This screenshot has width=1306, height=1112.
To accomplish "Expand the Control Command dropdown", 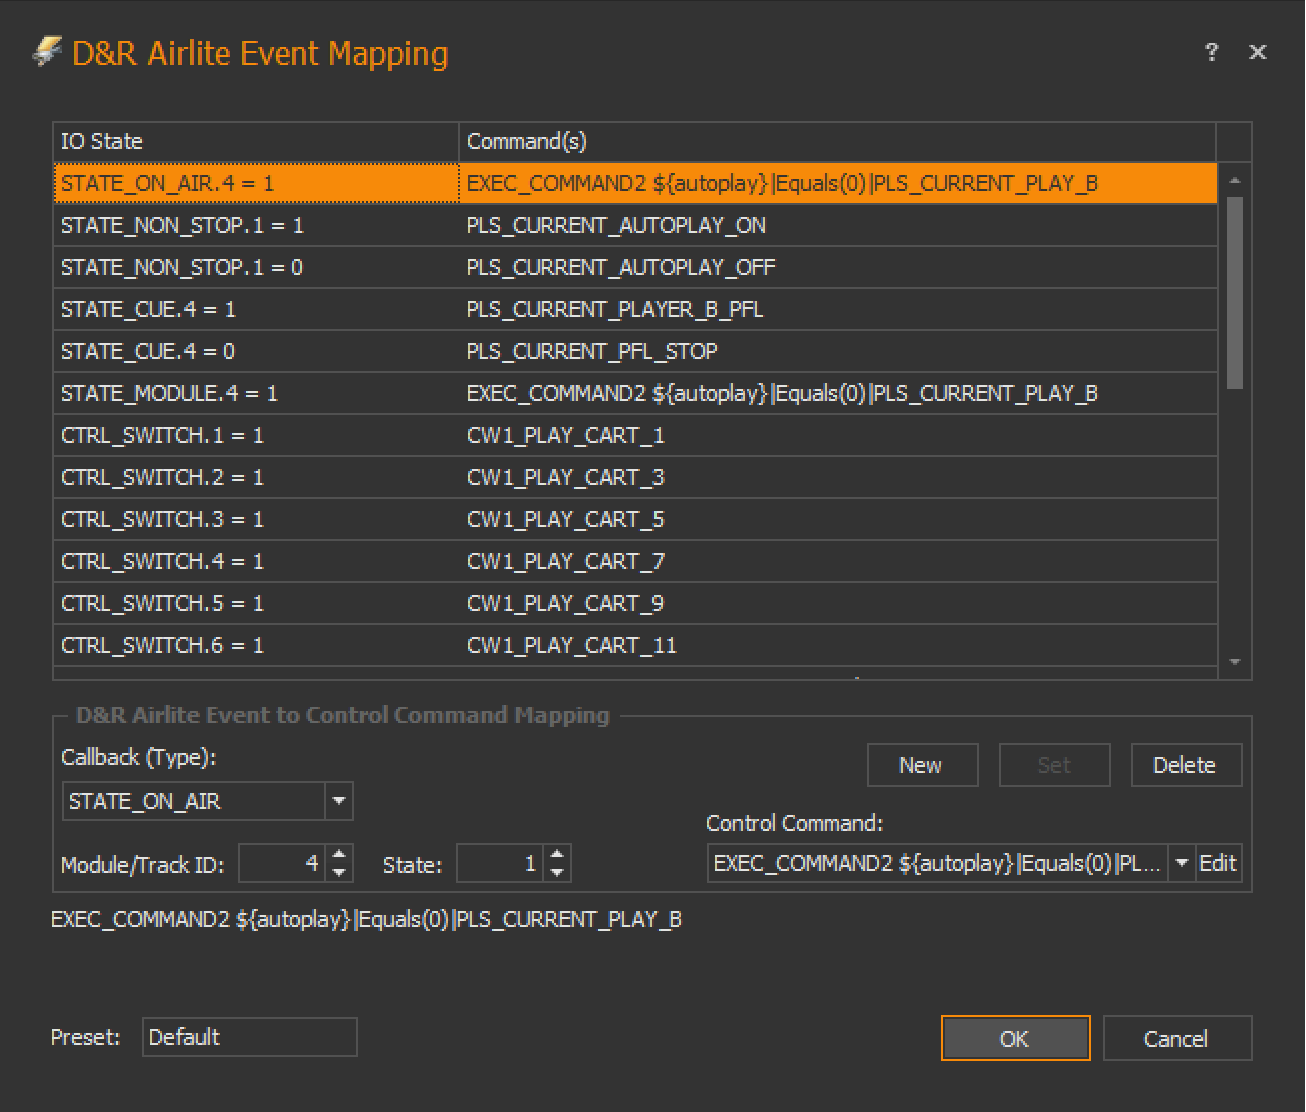I will (1181, 863).
